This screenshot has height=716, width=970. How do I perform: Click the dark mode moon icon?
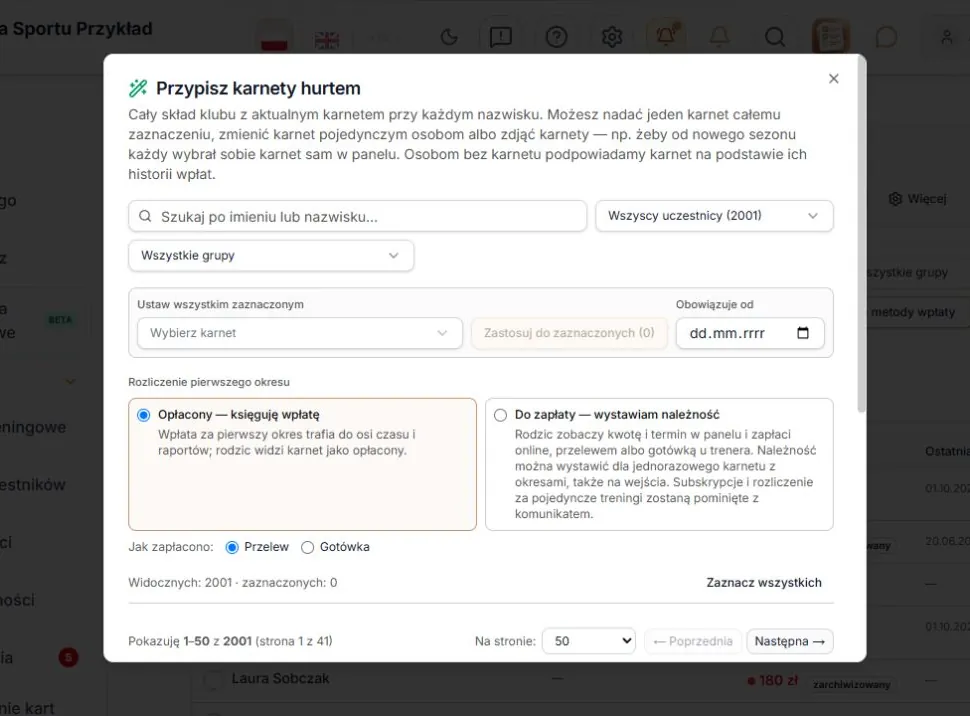(x=449, y=37)
